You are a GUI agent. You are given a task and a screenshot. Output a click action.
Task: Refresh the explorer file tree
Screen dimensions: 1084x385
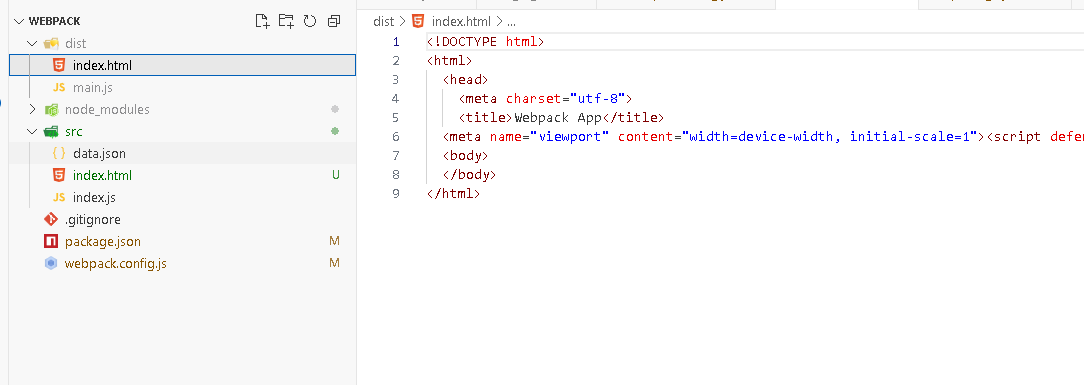(x=310, y=21)
